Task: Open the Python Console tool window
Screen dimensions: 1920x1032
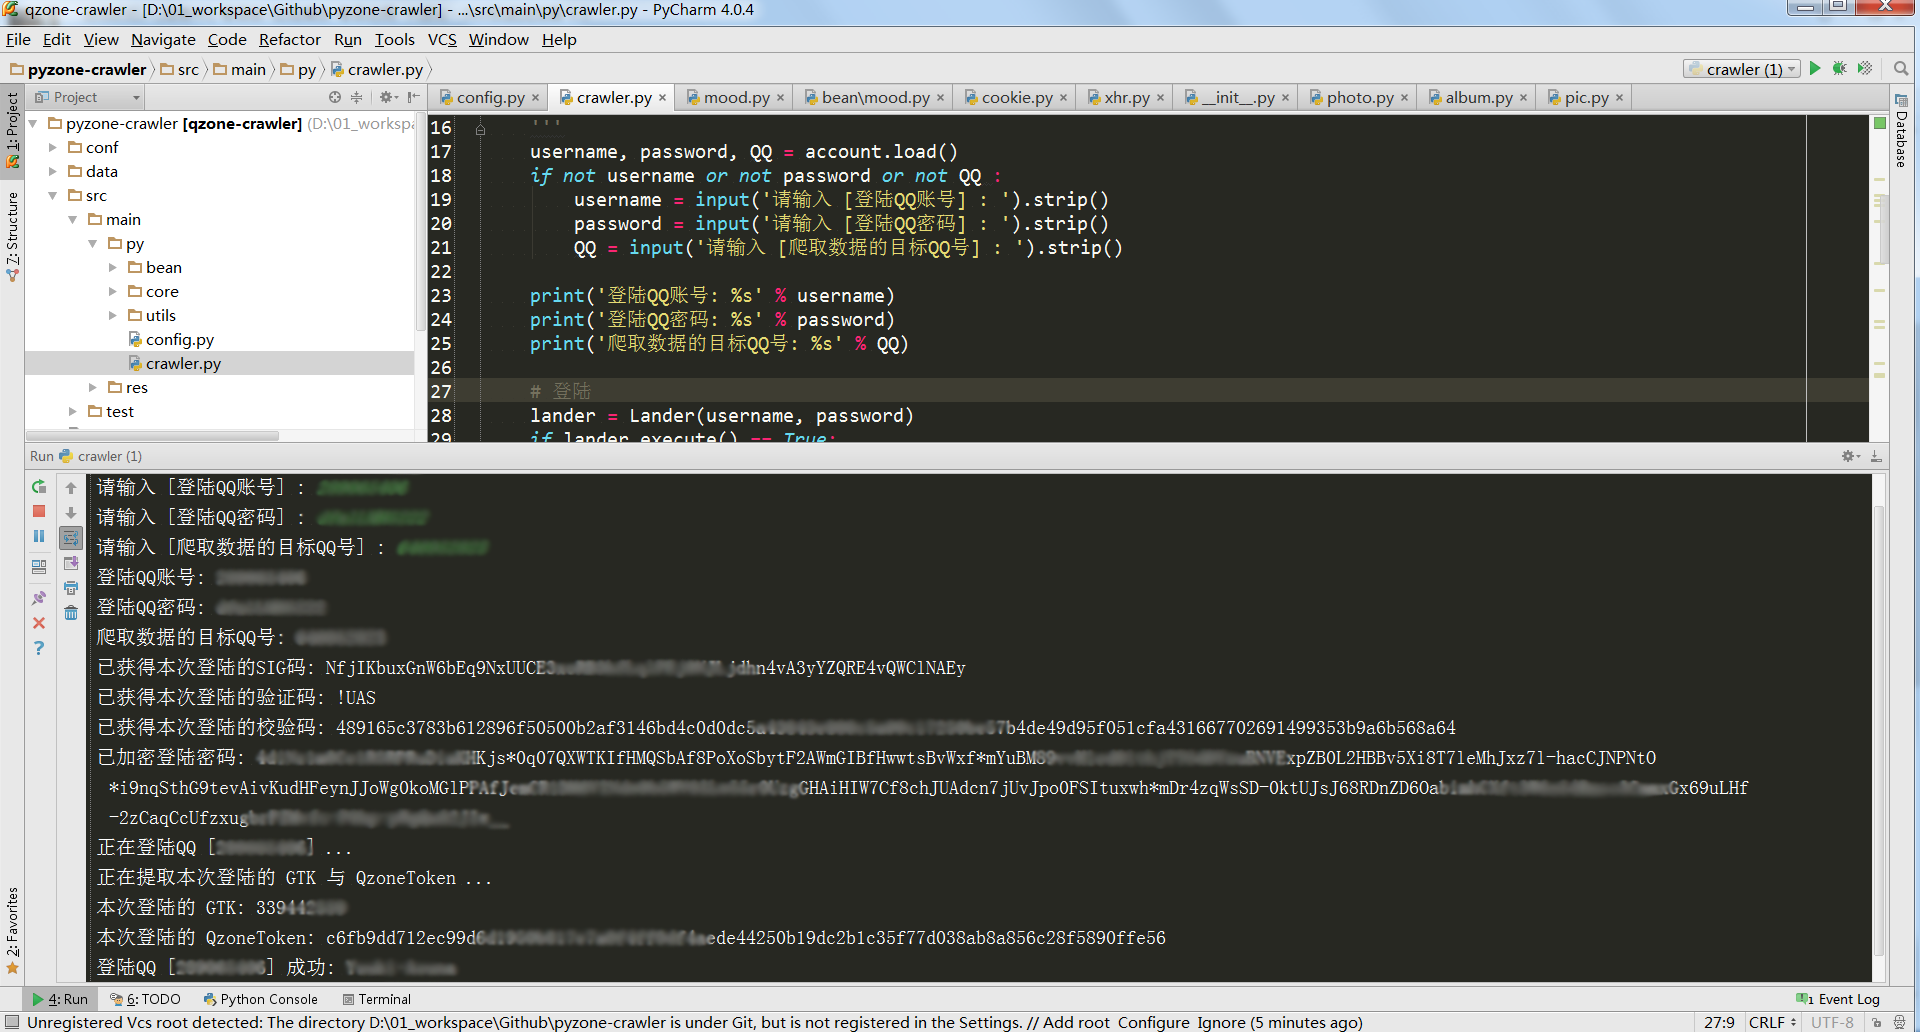Action: 260,999
